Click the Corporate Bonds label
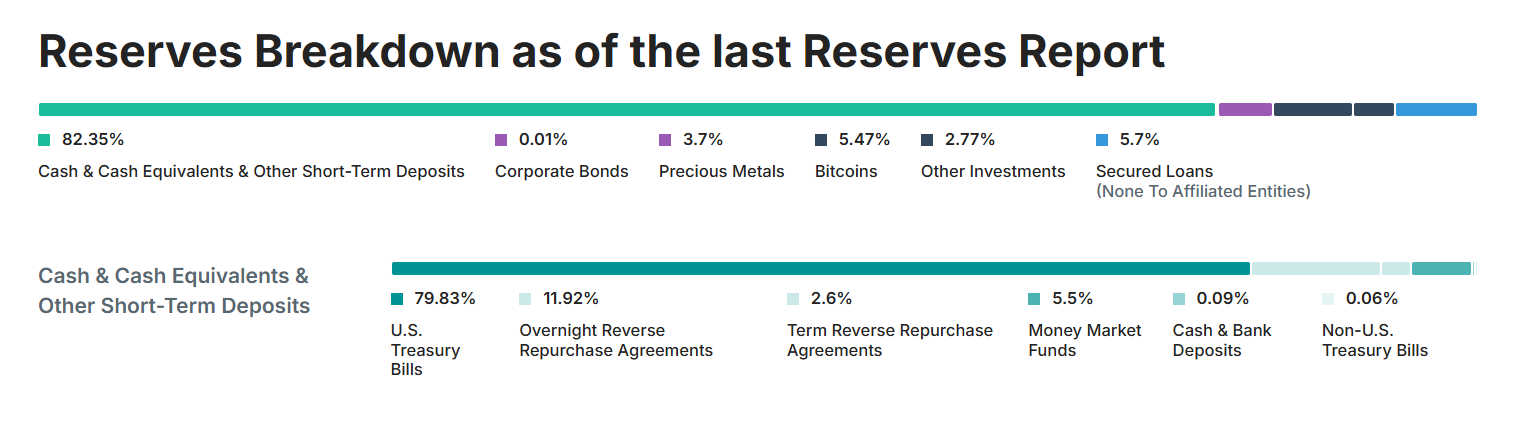The width and height of the screenshot is (1535, 430). tap(561, 171)
